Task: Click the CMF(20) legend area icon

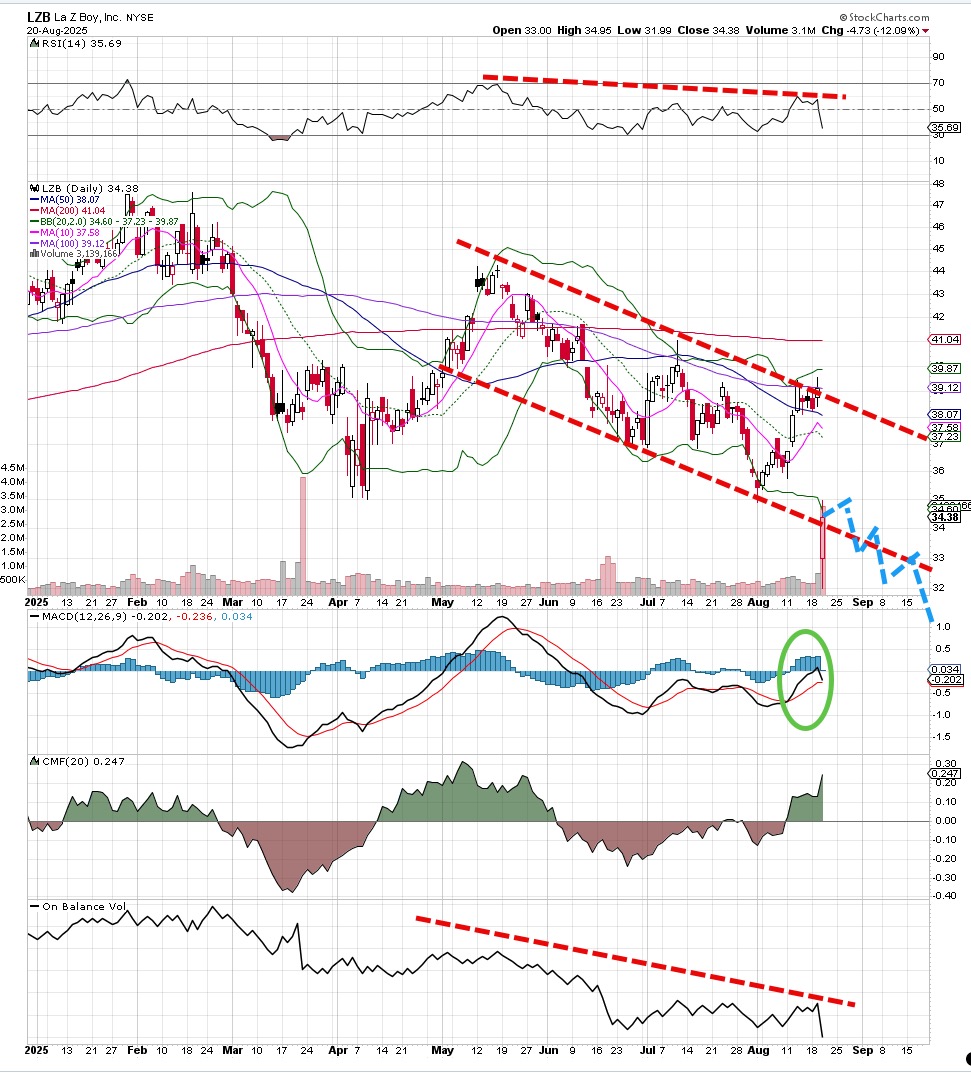Action: tap(33, 762)
